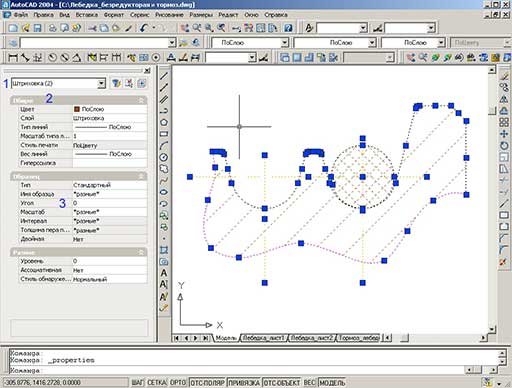The width and height of the screenshot is (512, 388).
Task: Close the properties panel
Action: 147,70
